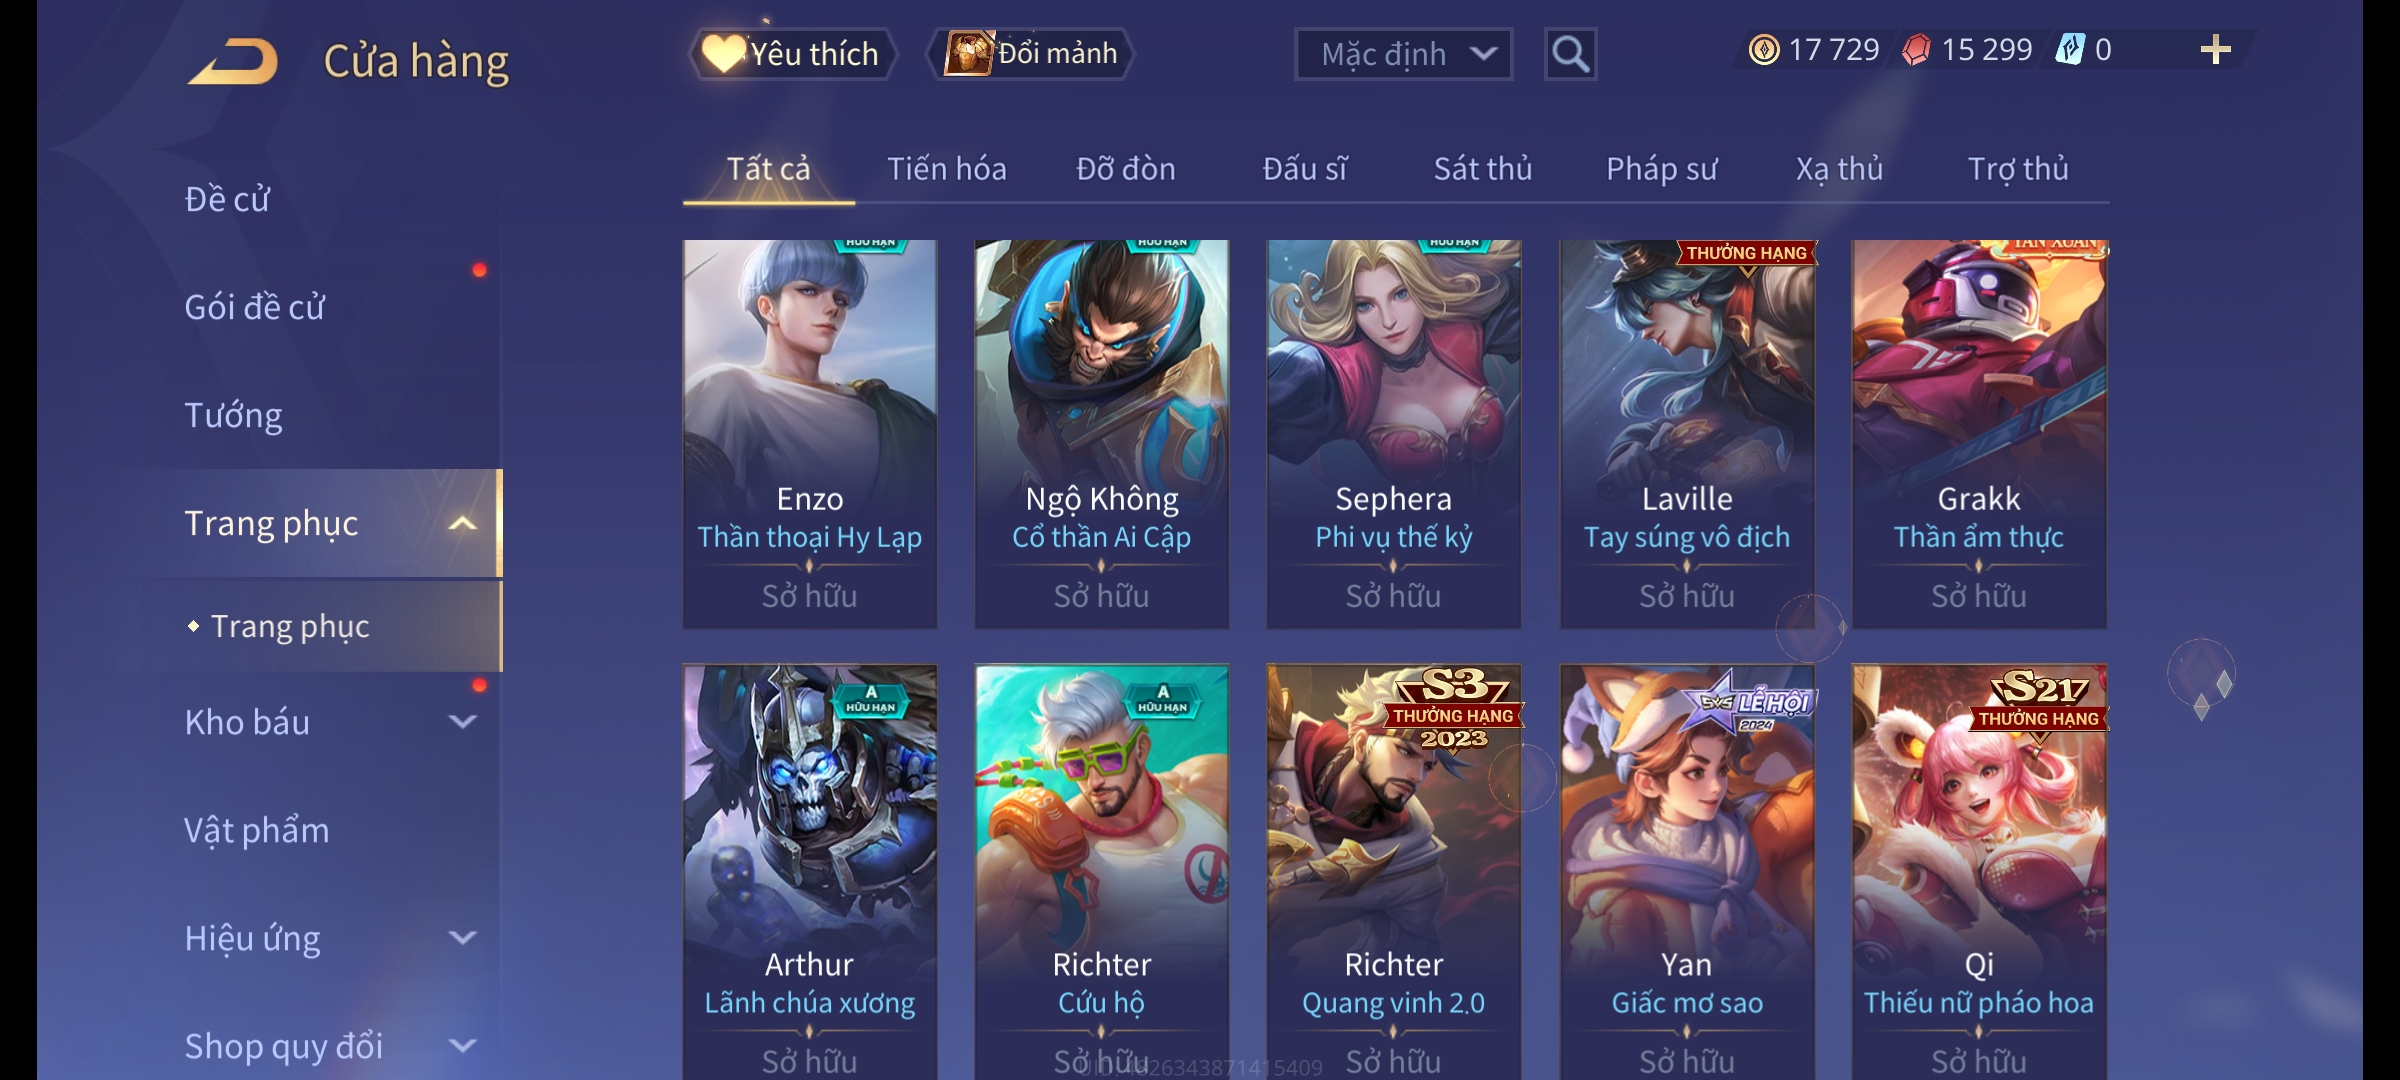The height and width of the screenshot is (1080, 2400).
Task: Open Gói đề cử in sidebar
Action: coord(255,307)
